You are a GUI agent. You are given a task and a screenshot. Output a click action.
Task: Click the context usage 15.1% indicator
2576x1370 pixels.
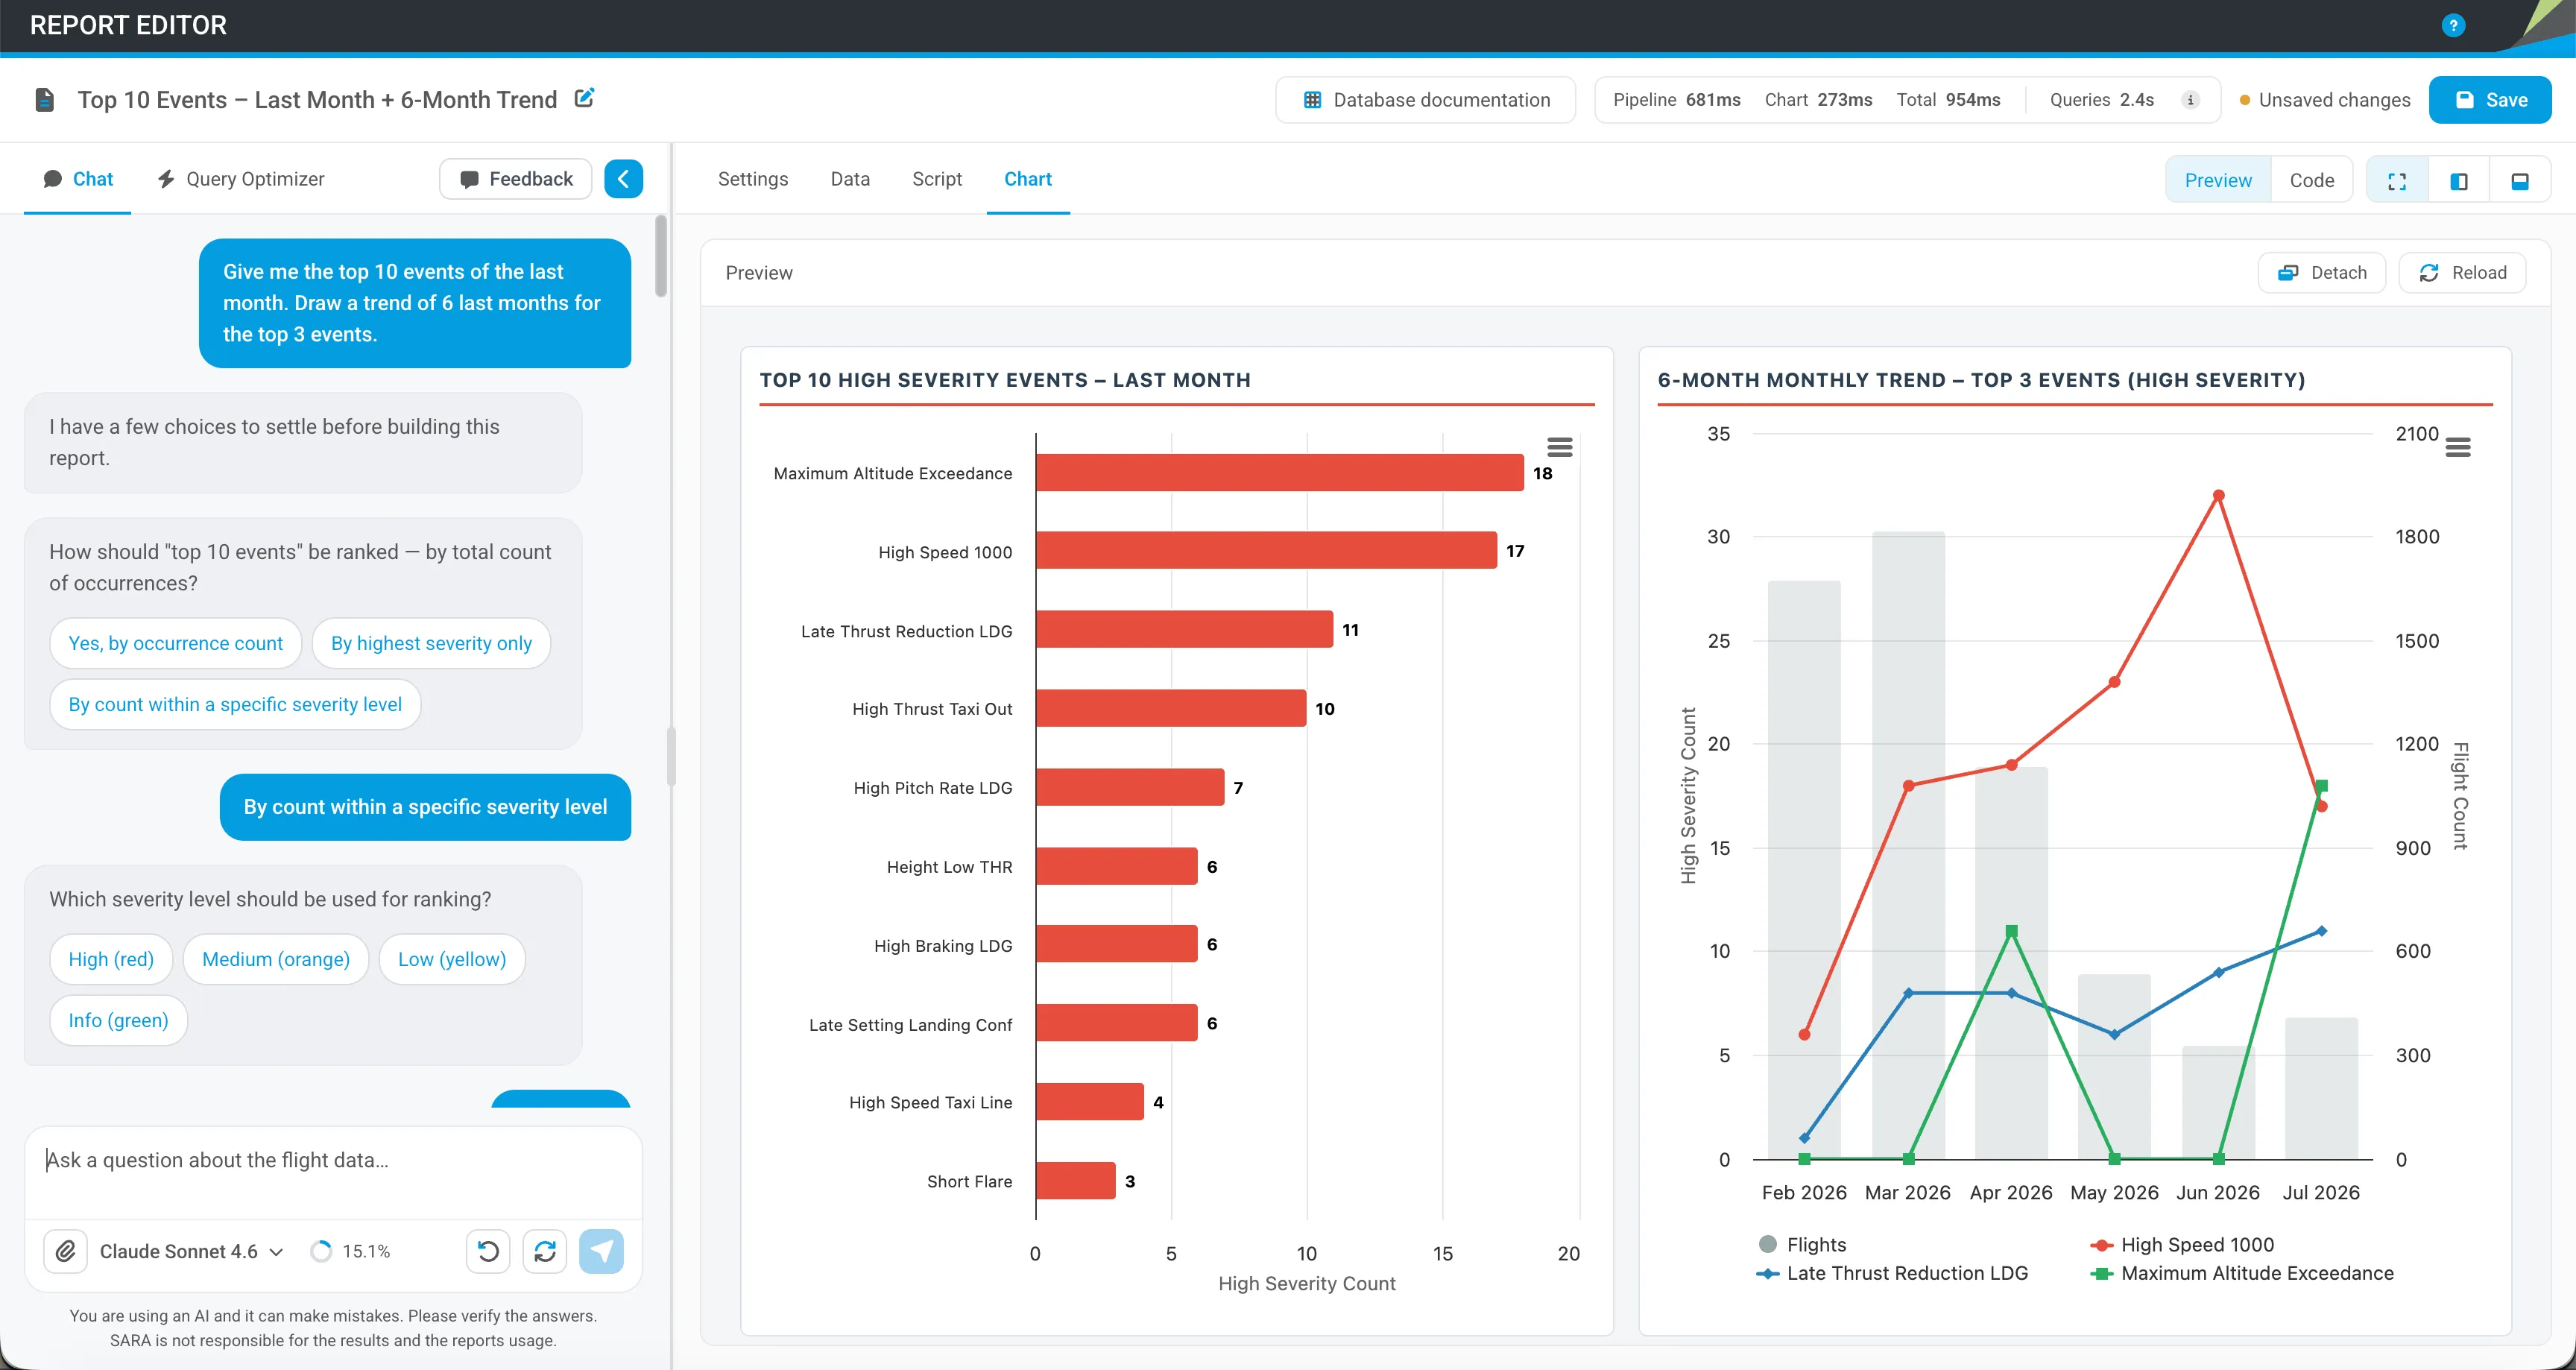tap(350, 1251)
